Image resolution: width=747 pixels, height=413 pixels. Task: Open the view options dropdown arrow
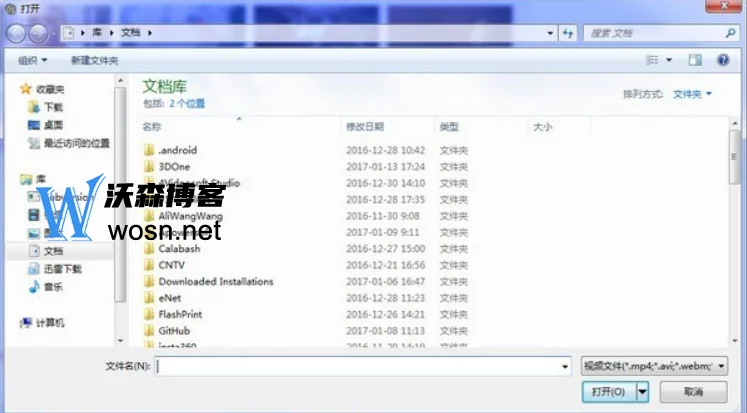pos(669,60)
